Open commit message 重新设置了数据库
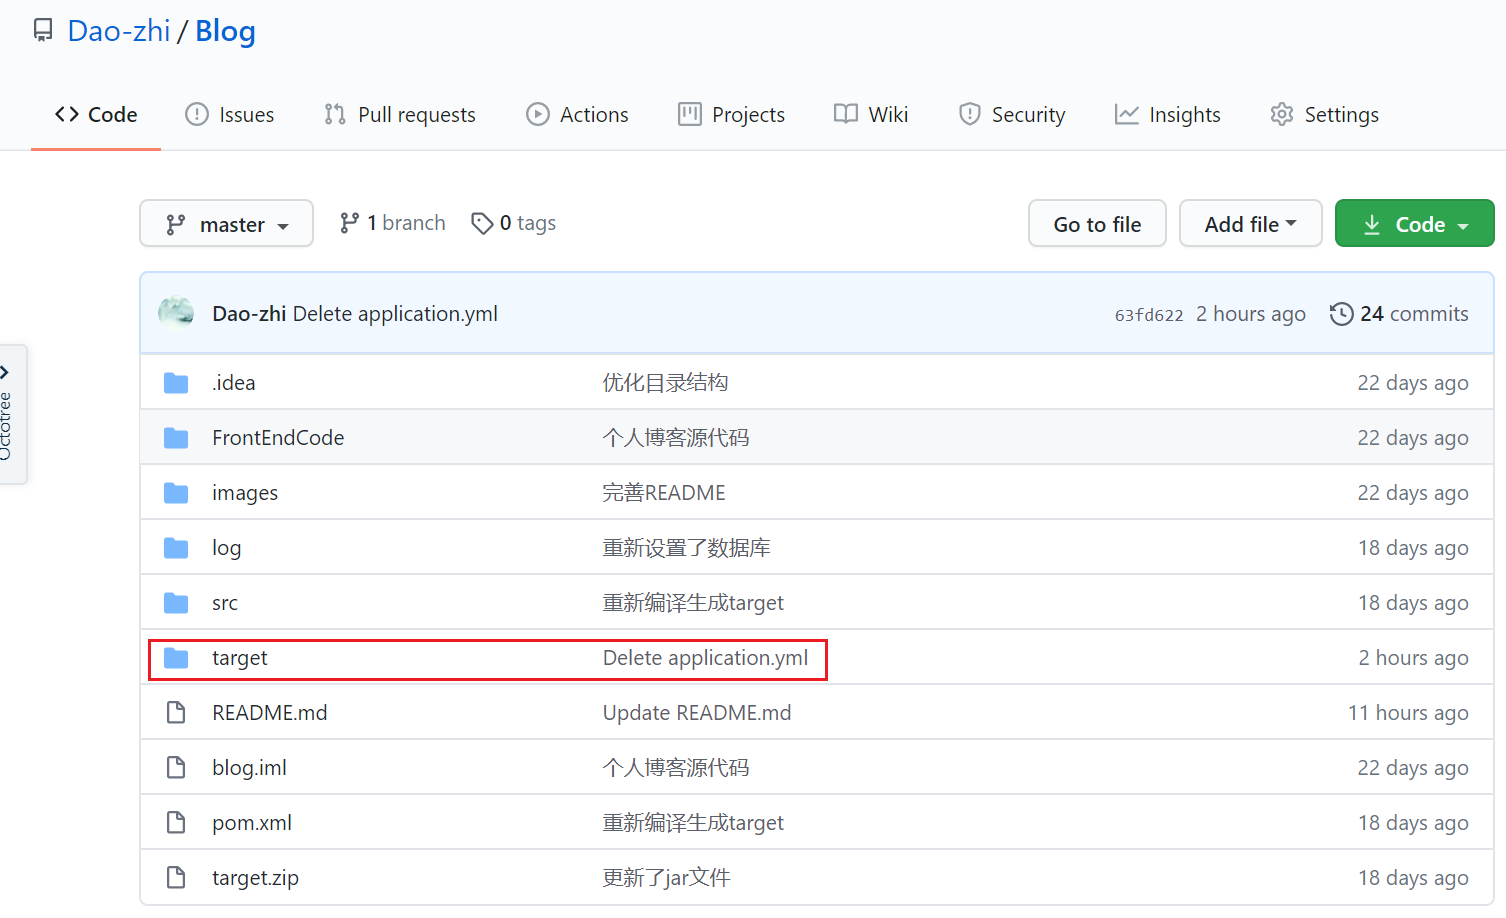 [x=686, y=548]
